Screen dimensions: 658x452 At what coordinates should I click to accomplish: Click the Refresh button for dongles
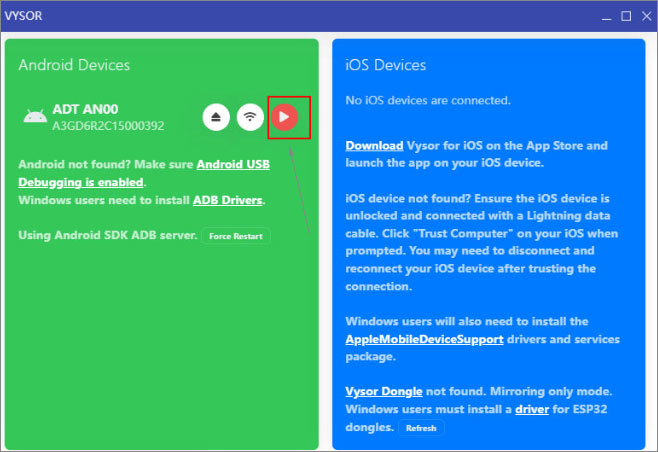421,428
